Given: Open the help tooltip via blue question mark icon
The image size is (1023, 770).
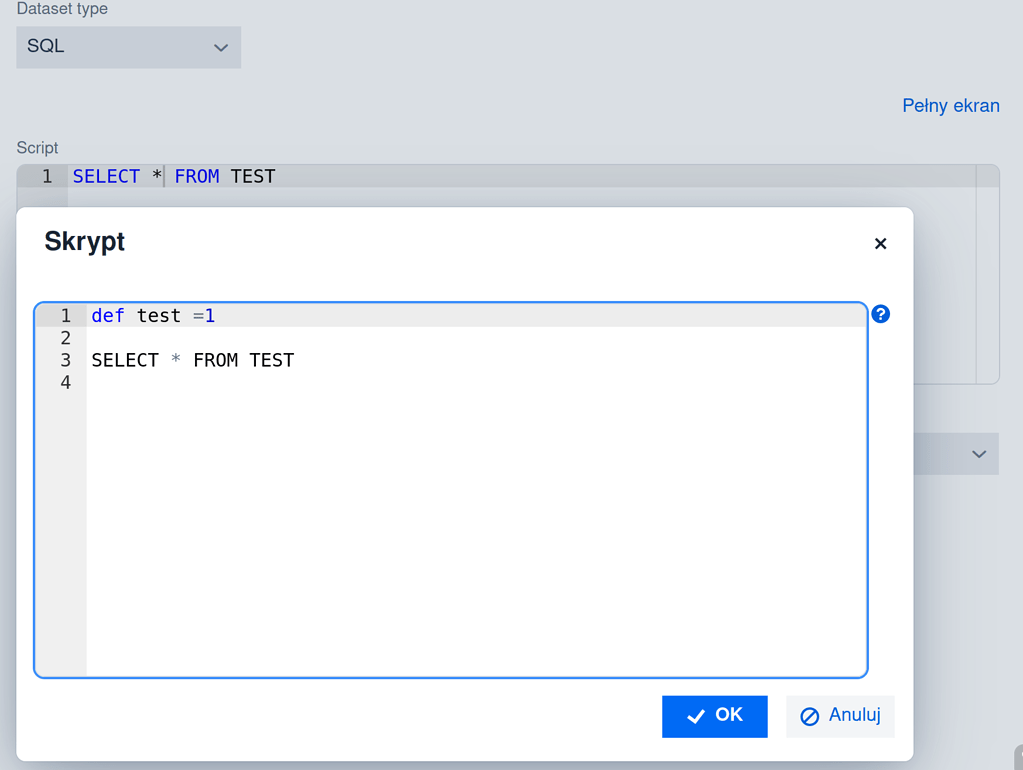Looking at the screenshot, I should [879, 314].
